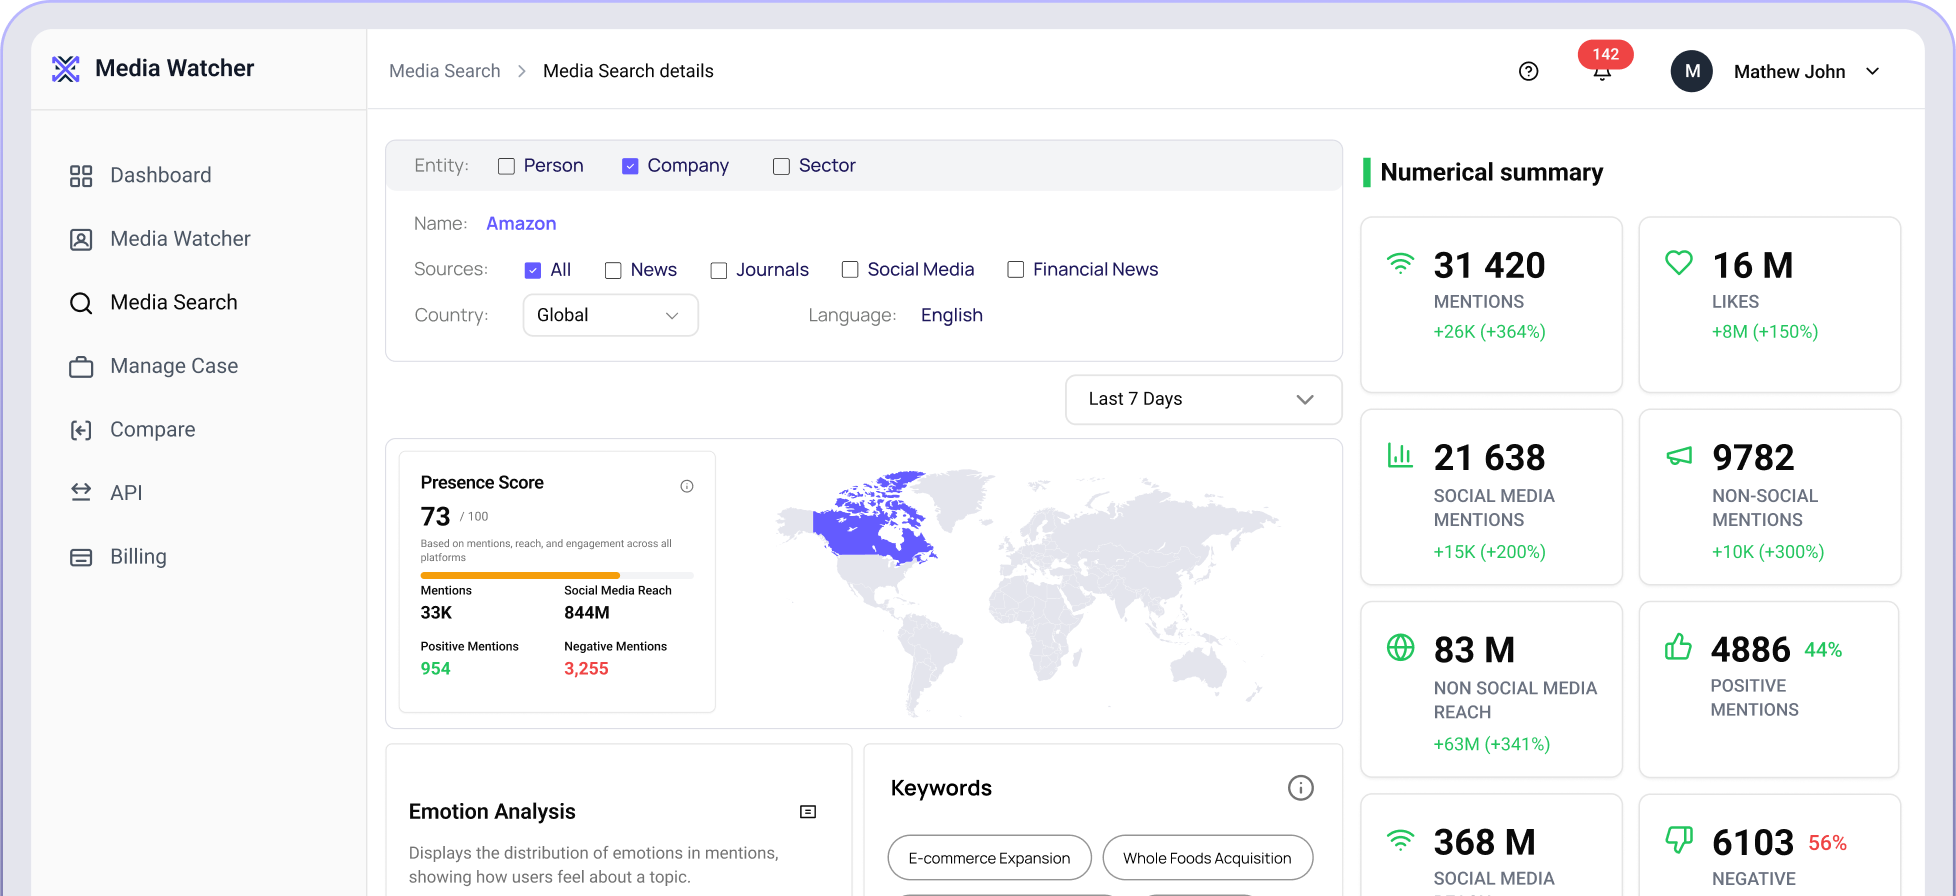The height and width of the screenshot is (896, 1956).
Task: Open the 31 420 Mentions summary card
Action: (x=1491, y=305)
